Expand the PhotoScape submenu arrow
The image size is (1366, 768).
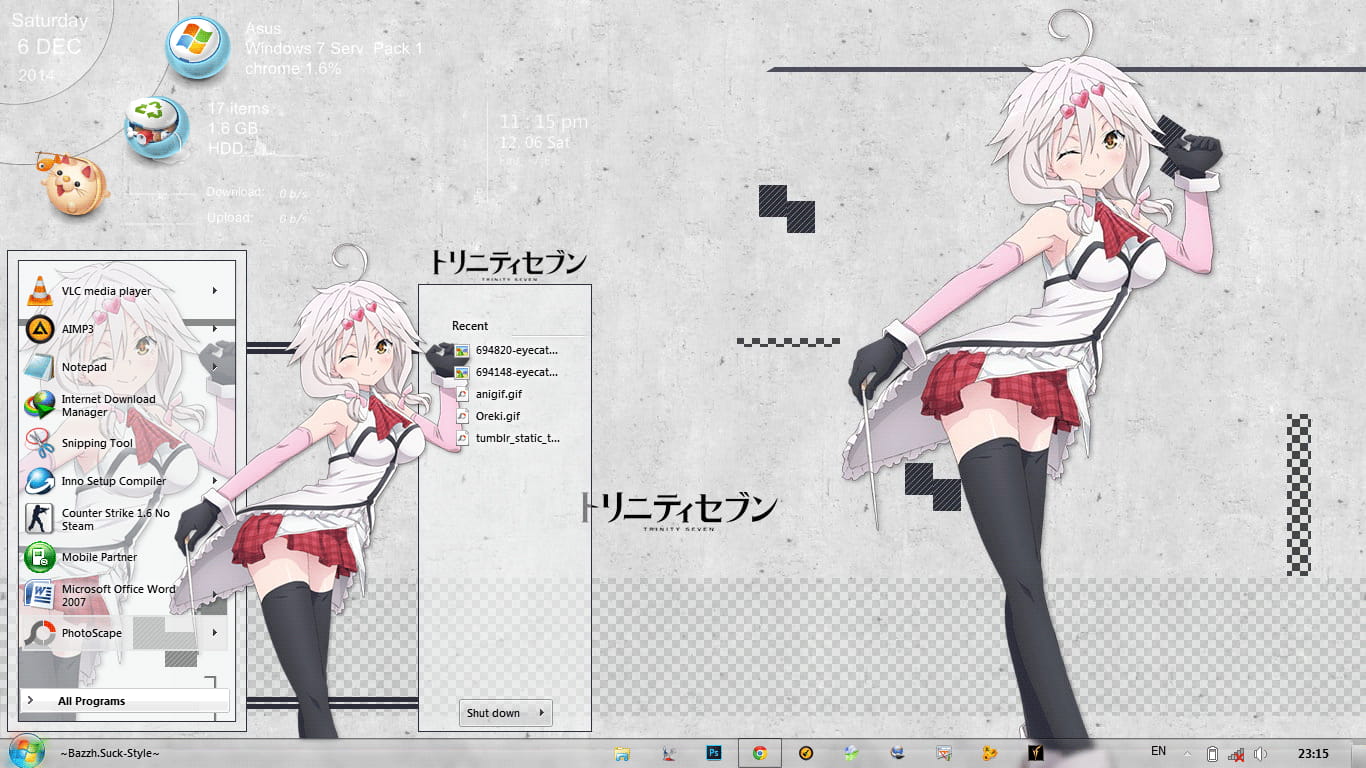[x=215, y=633]
